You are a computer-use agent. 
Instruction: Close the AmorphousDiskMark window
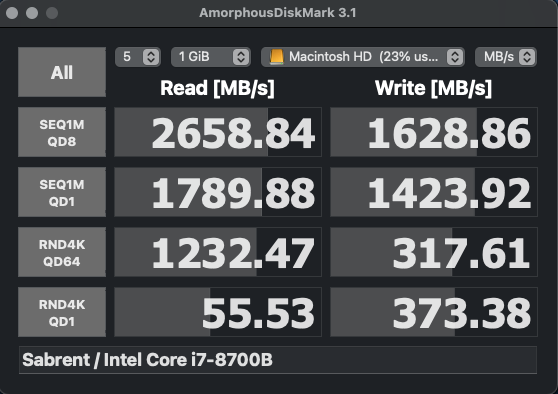pos(12,13)
